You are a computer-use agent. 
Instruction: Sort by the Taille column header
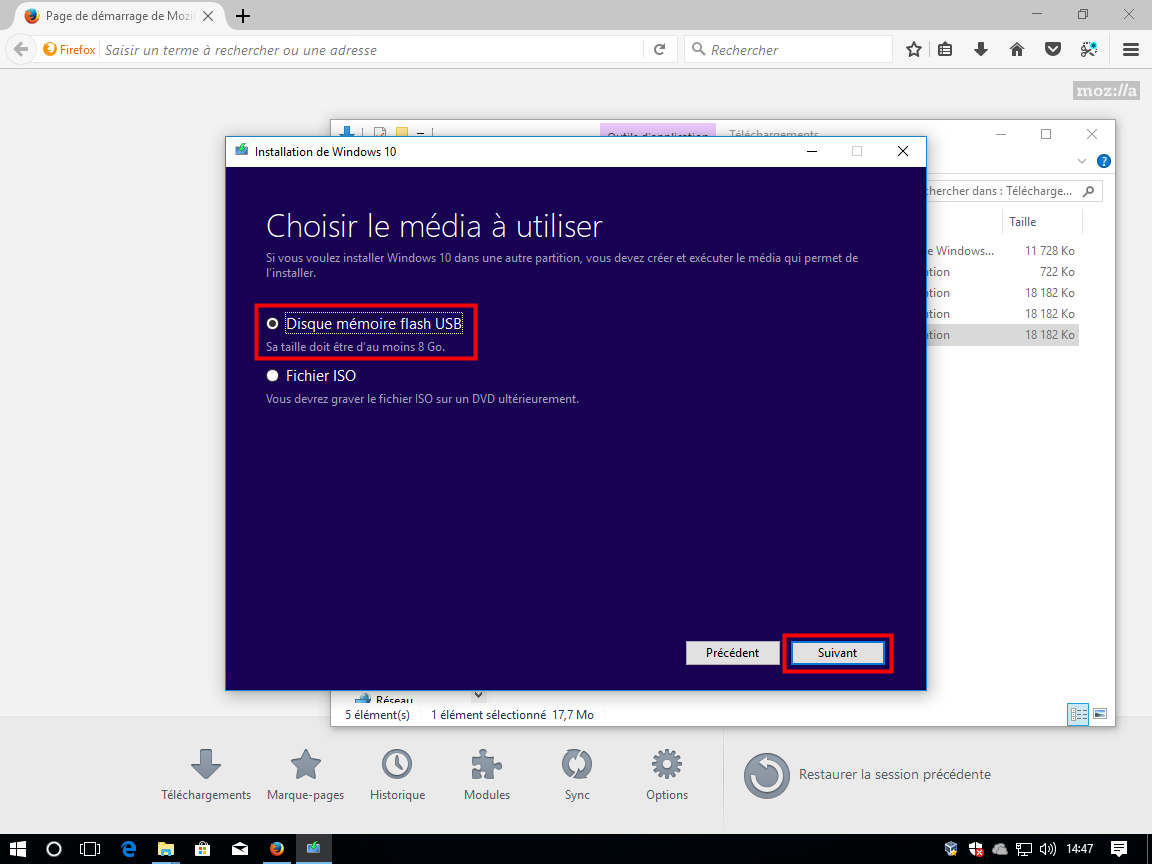click(x=1022, y=222)
